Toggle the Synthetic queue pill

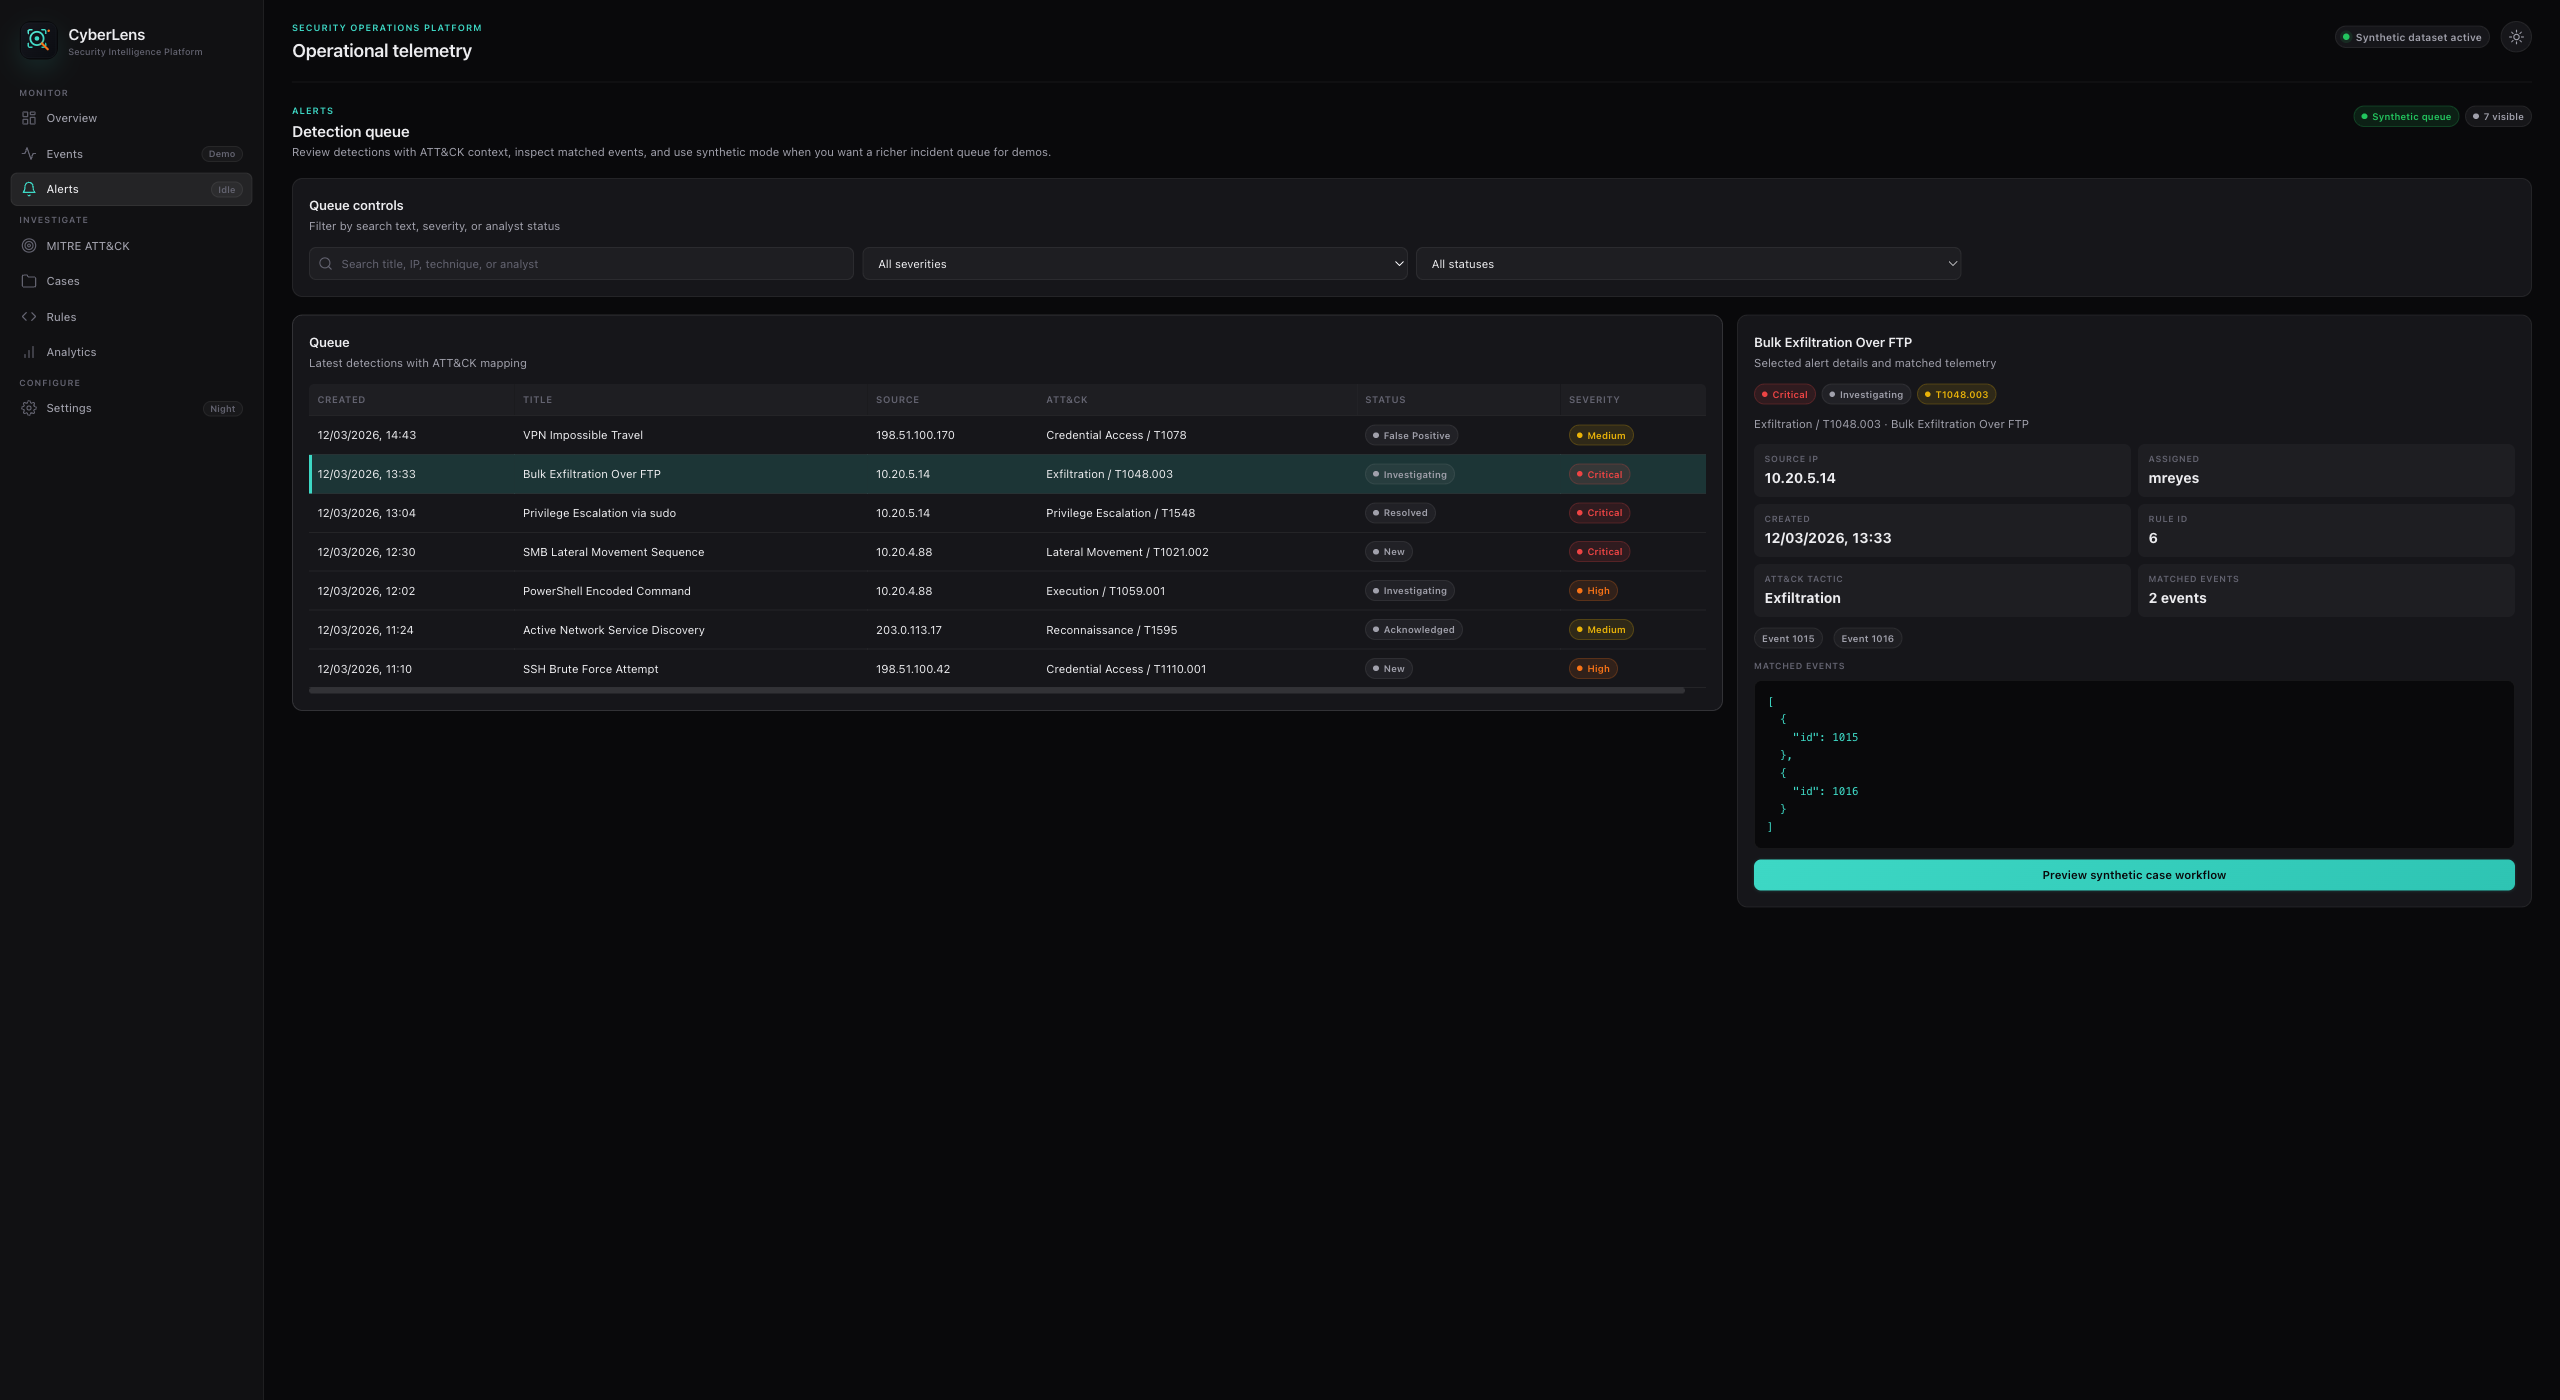click(x=2405, y=117)
